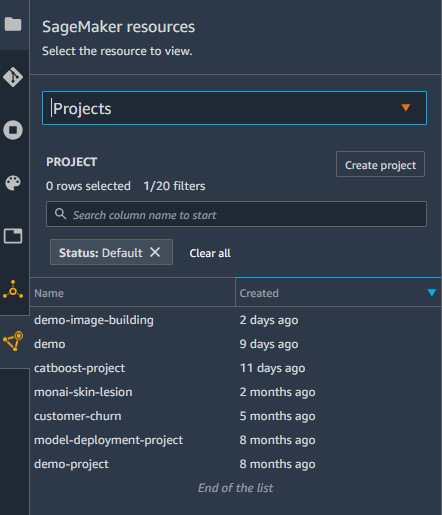Select the SageMaker resources sidebar icon
442x515 pixels.
click(13, 341)
